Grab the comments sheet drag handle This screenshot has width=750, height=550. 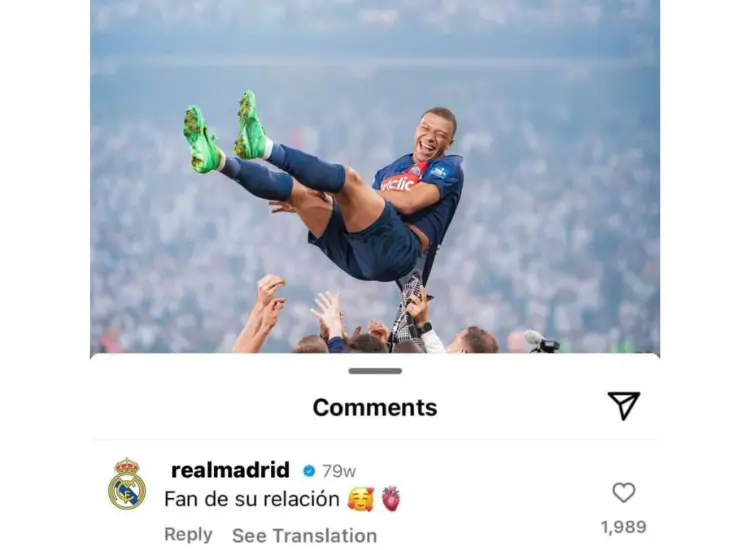pyautogui.click(x=375, y=371)
